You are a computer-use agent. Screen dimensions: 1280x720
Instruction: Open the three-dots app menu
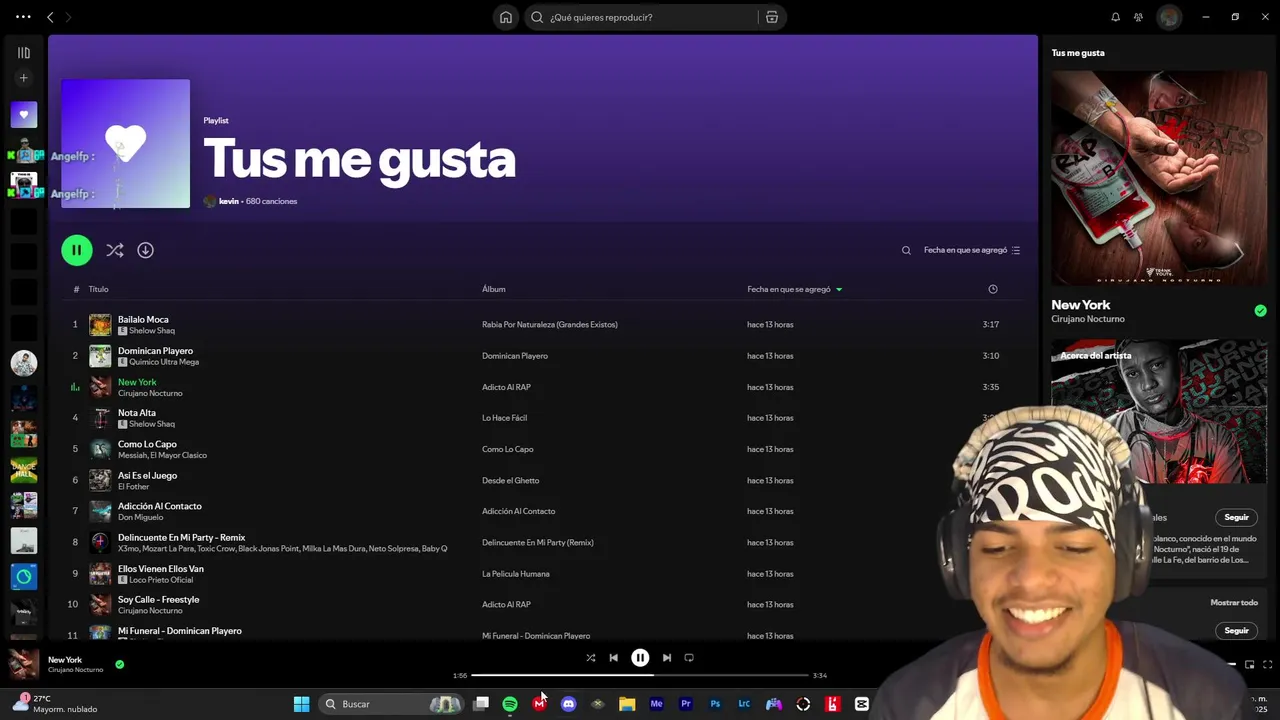click(23, 17)
